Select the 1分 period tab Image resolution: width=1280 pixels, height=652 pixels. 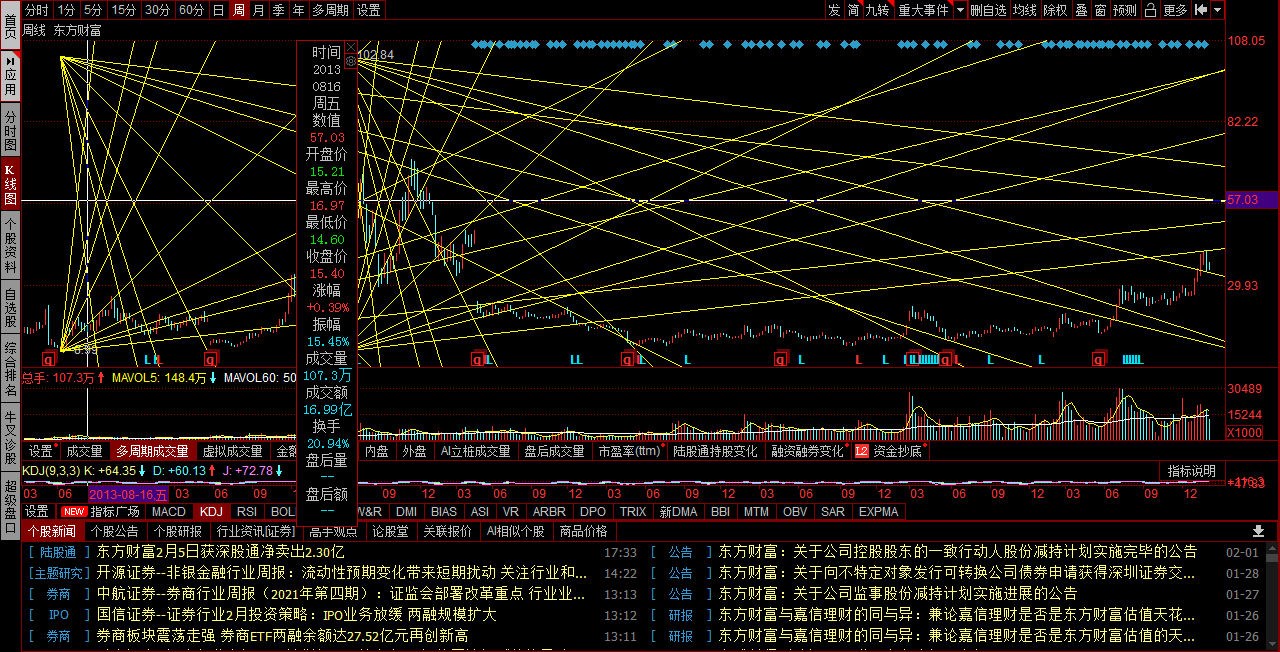[x=66, y=10]
